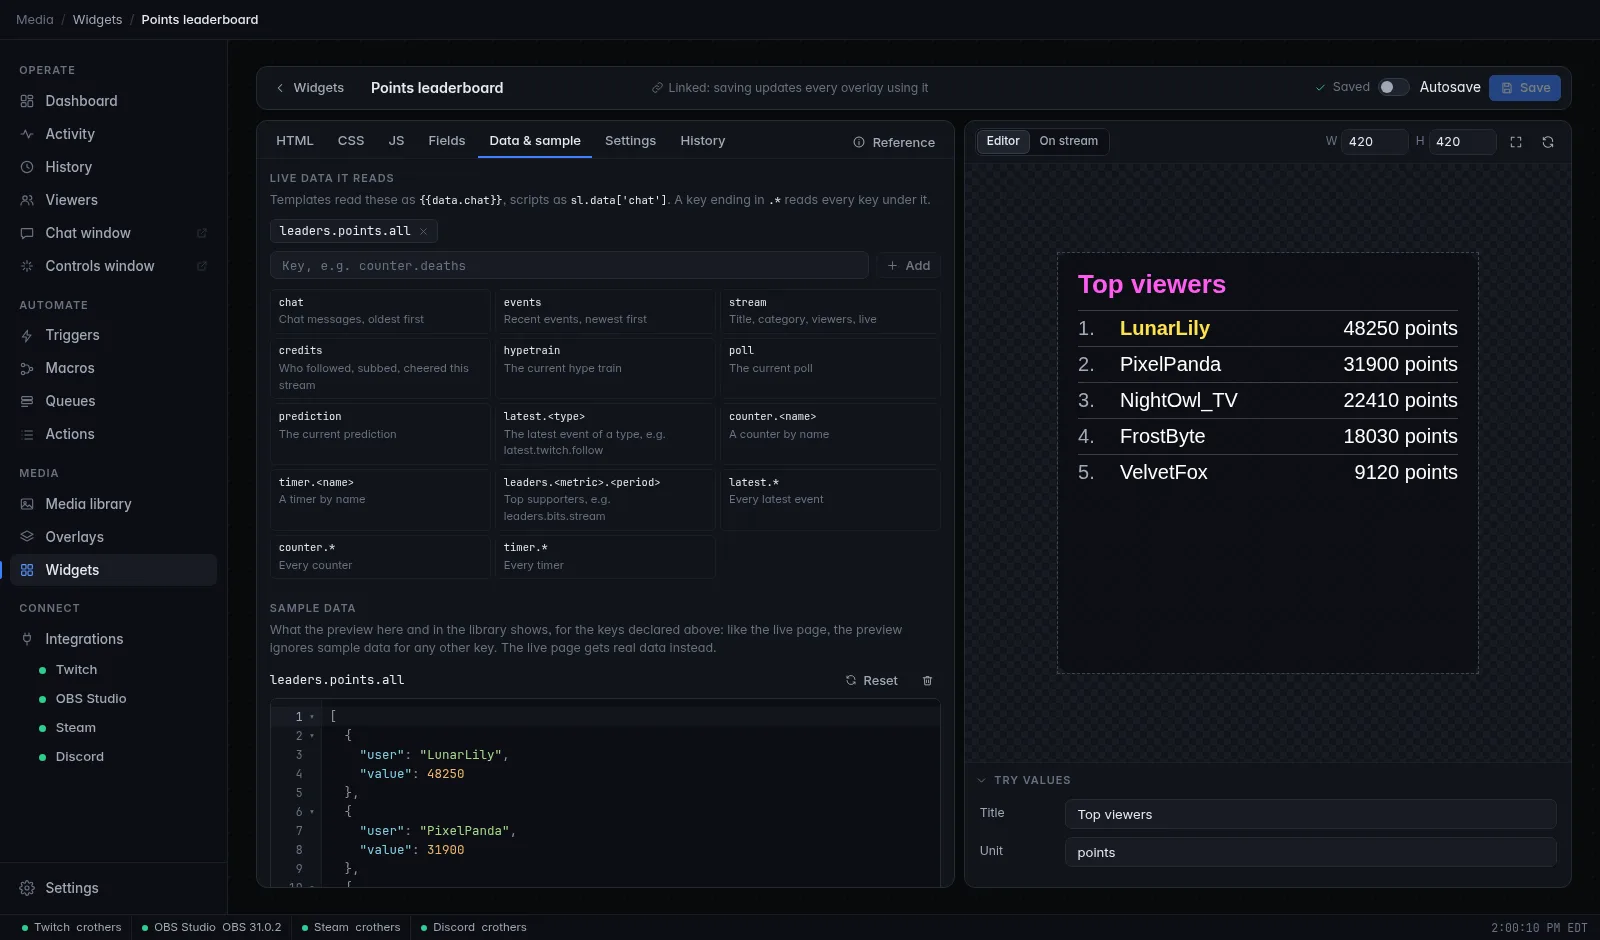1600x940 pixels.
Task: Fold the JSON object at line 6
Action: [312, 812]
